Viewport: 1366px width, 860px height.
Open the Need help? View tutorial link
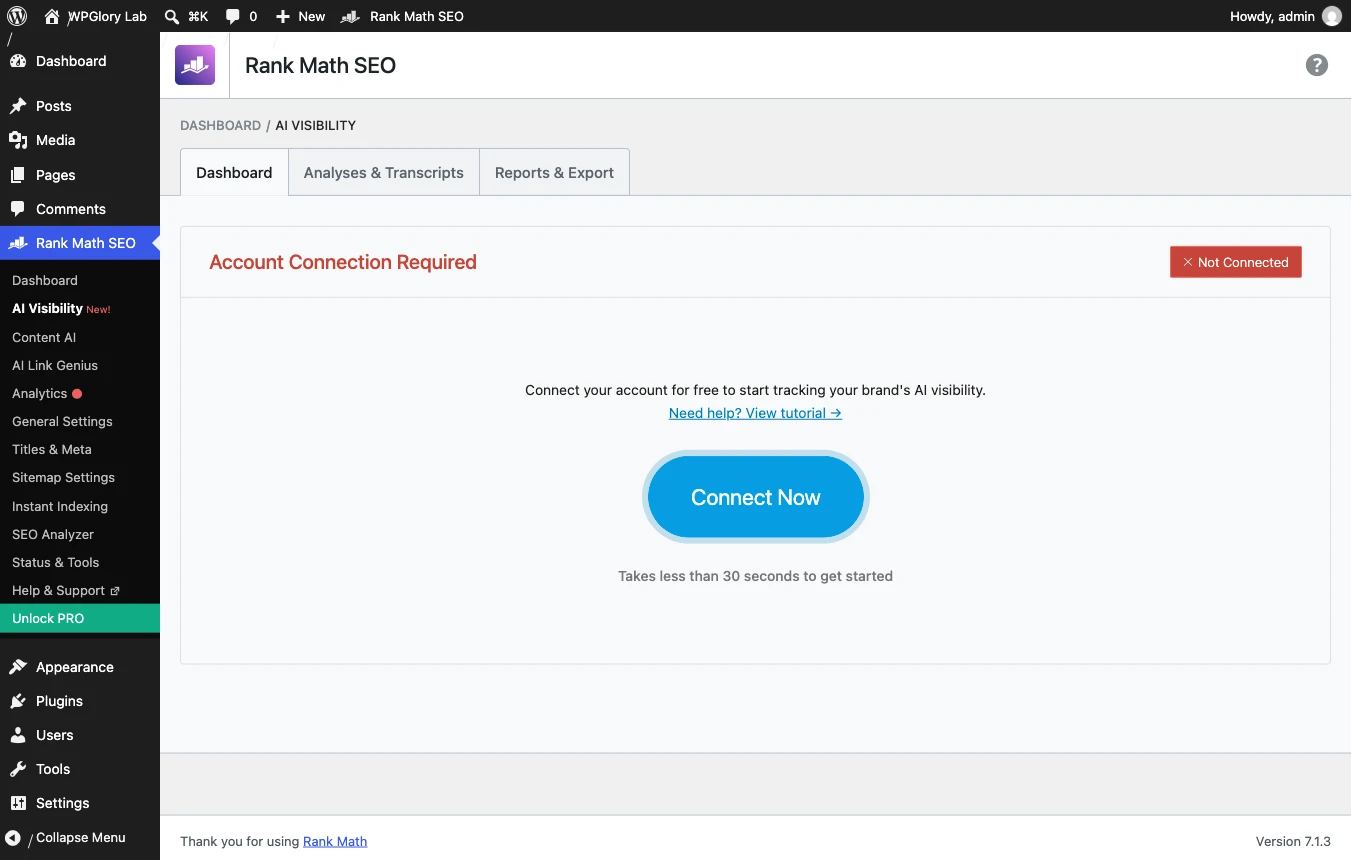click(x=755, y=413)
